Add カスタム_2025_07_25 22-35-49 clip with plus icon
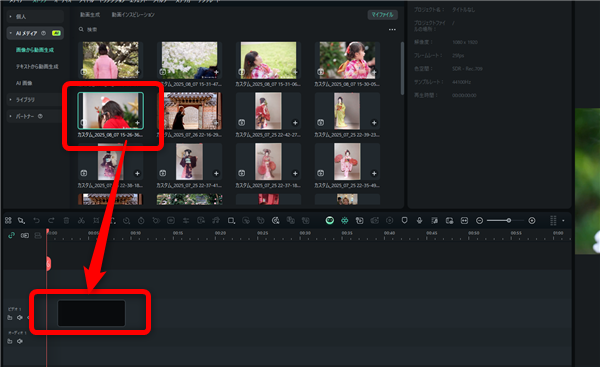Screen dimensions: 600x367 pyautogui.click(x=374, y=173)
